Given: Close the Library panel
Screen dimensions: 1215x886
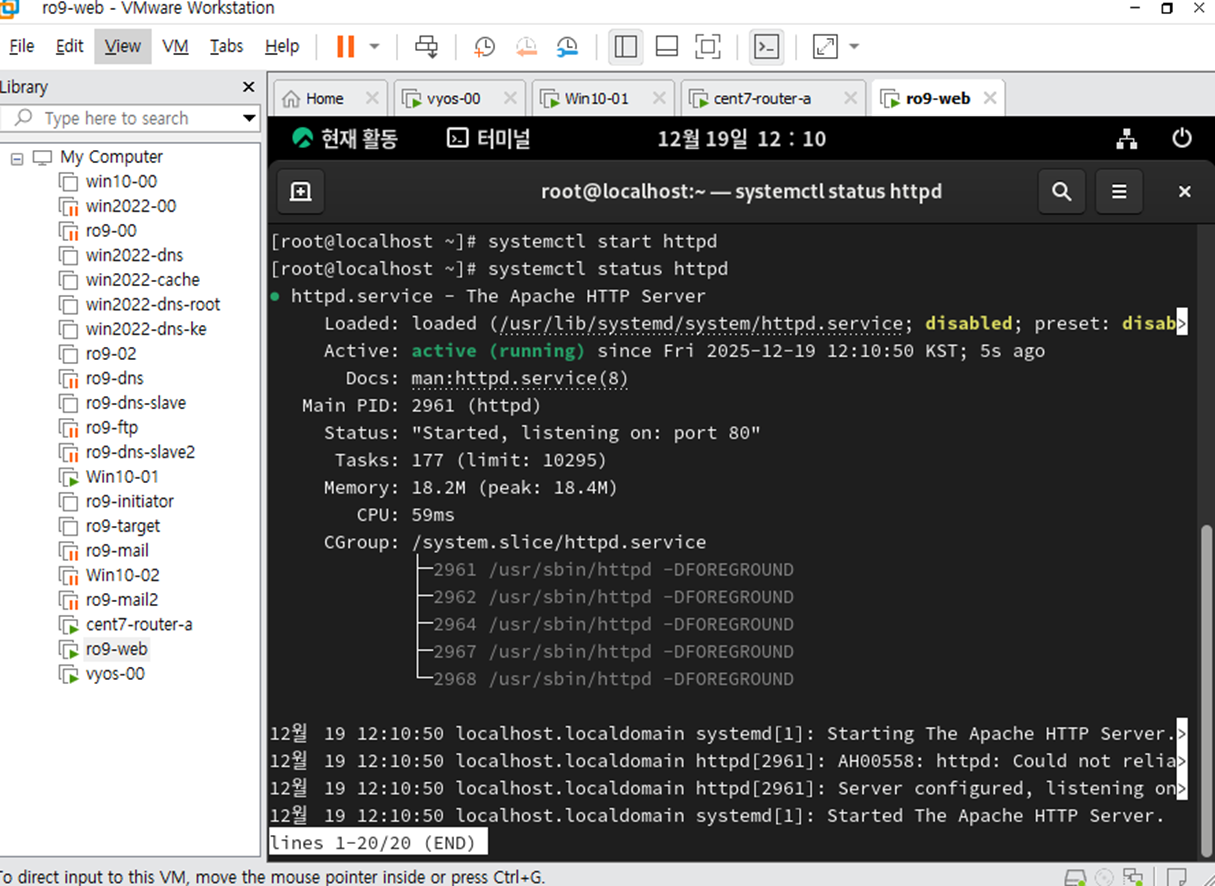Looking at the screenshot, I should 249,87.
